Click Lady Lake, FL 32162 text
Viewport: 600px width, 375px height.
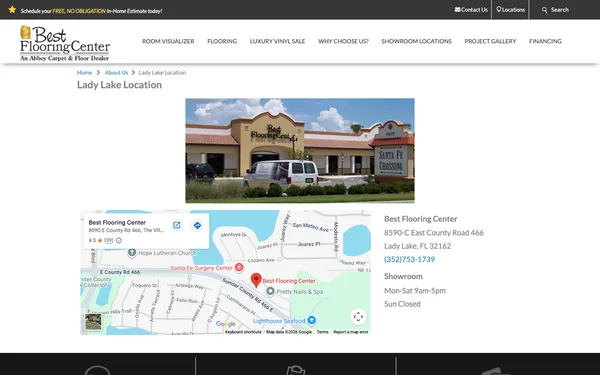pyautogui.click(x=417, y=246)
